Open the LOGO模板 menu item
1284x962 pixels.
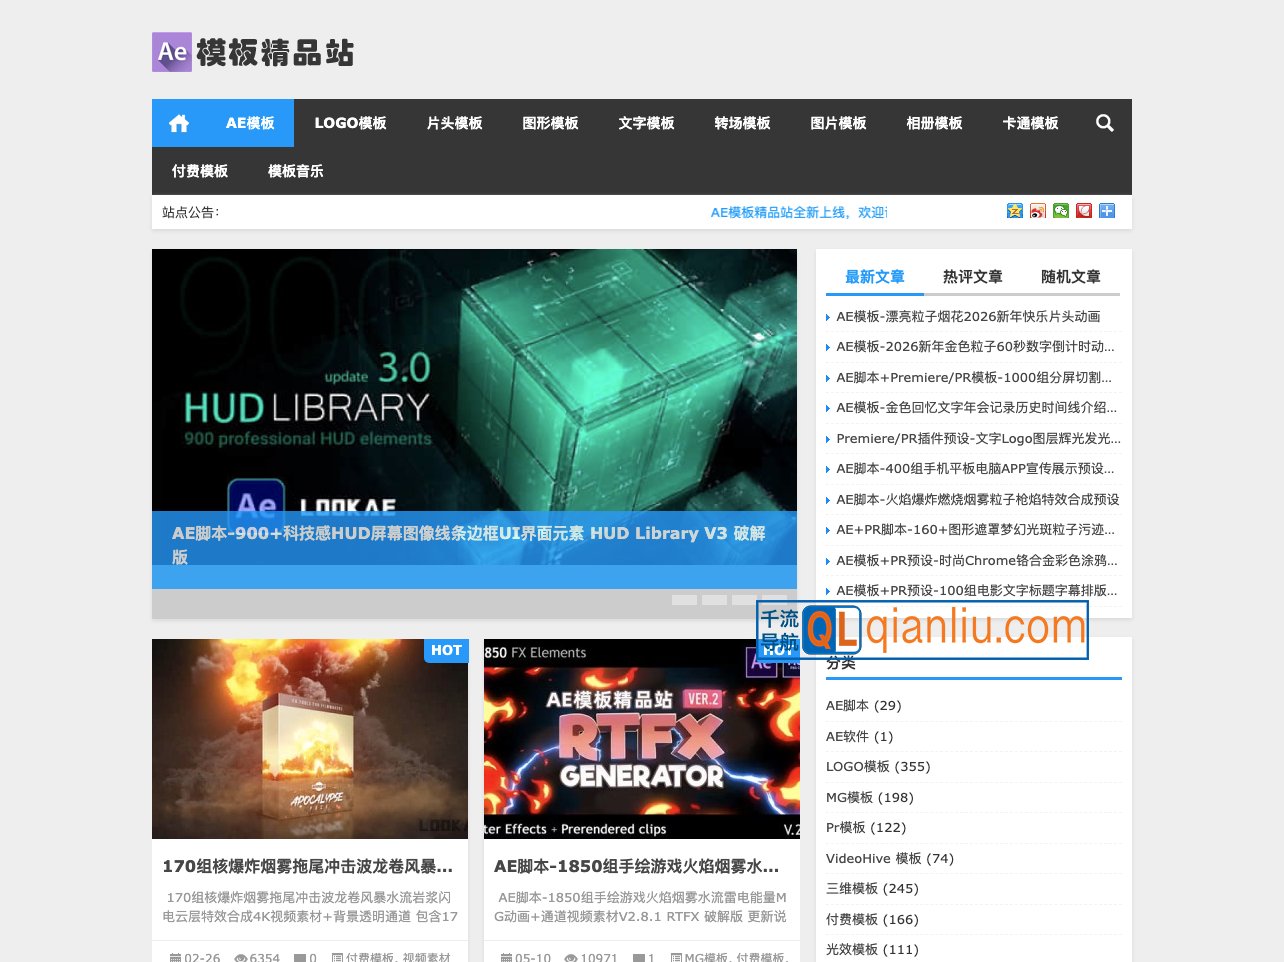(351, 123)
